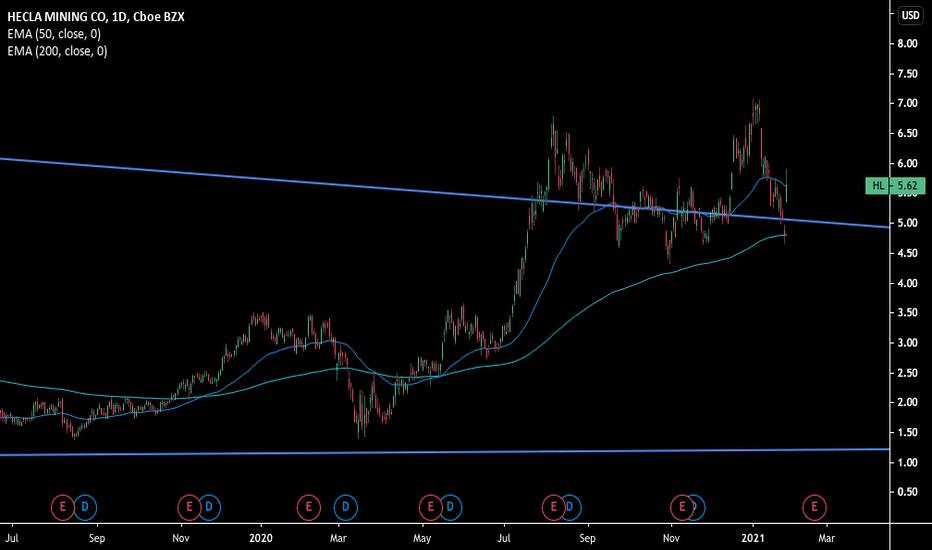The width and height of the screenshot is (932, 550).
Task: Open the USD currency selector
Action: point(910,15)
